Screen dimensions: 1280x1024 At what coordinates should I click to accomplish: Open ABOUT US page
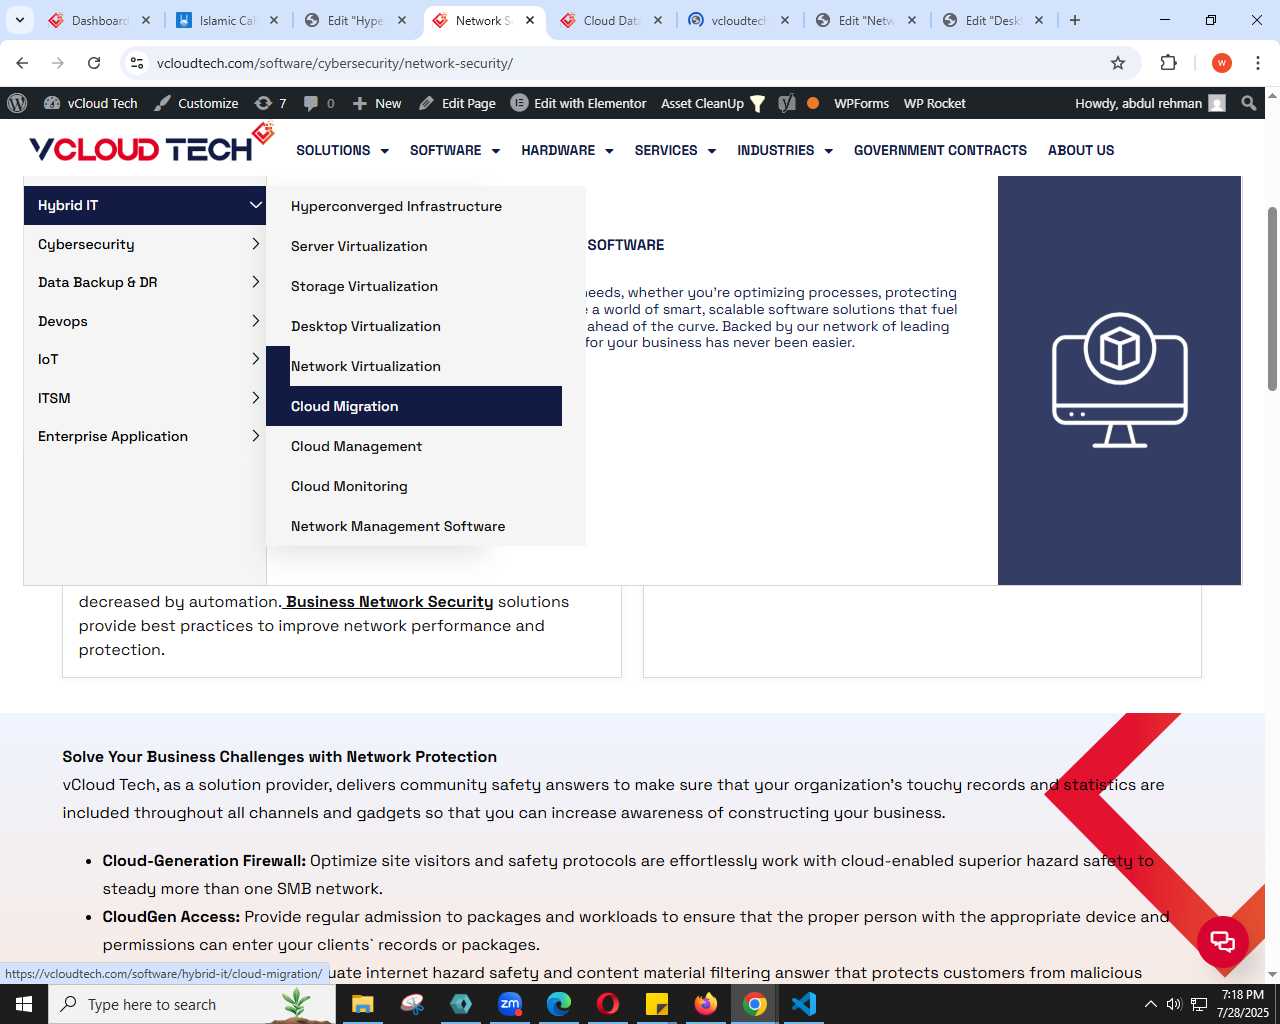[x=1081, y=150]
